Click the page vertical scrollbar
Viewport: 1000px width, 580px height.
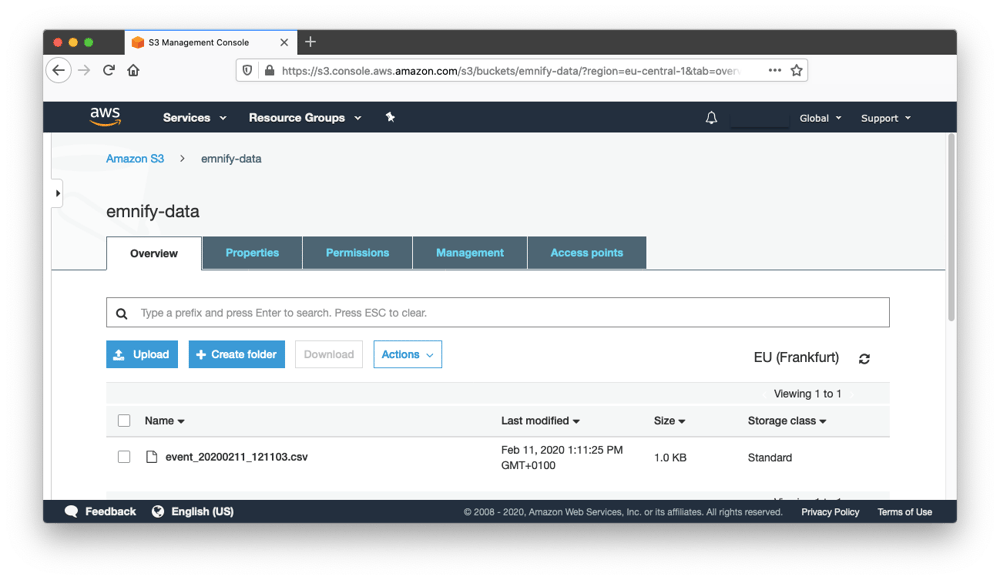951,227
